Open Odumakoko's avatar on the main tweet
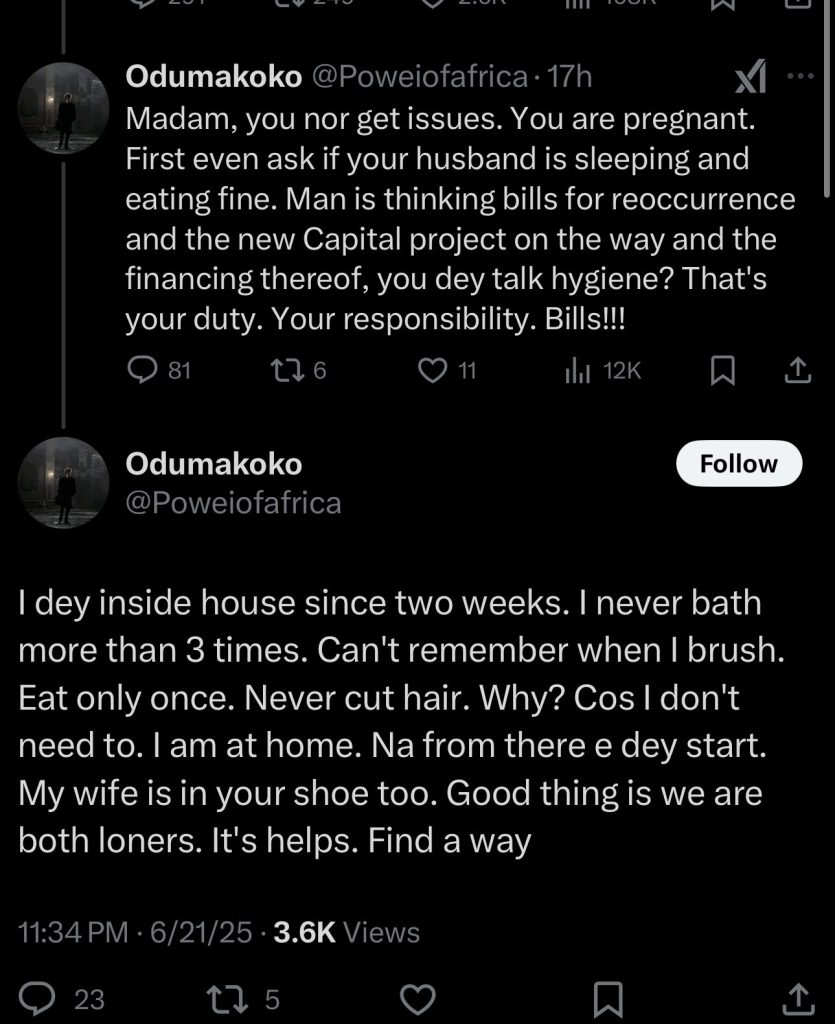The image size is (835, 1024). 66,485
